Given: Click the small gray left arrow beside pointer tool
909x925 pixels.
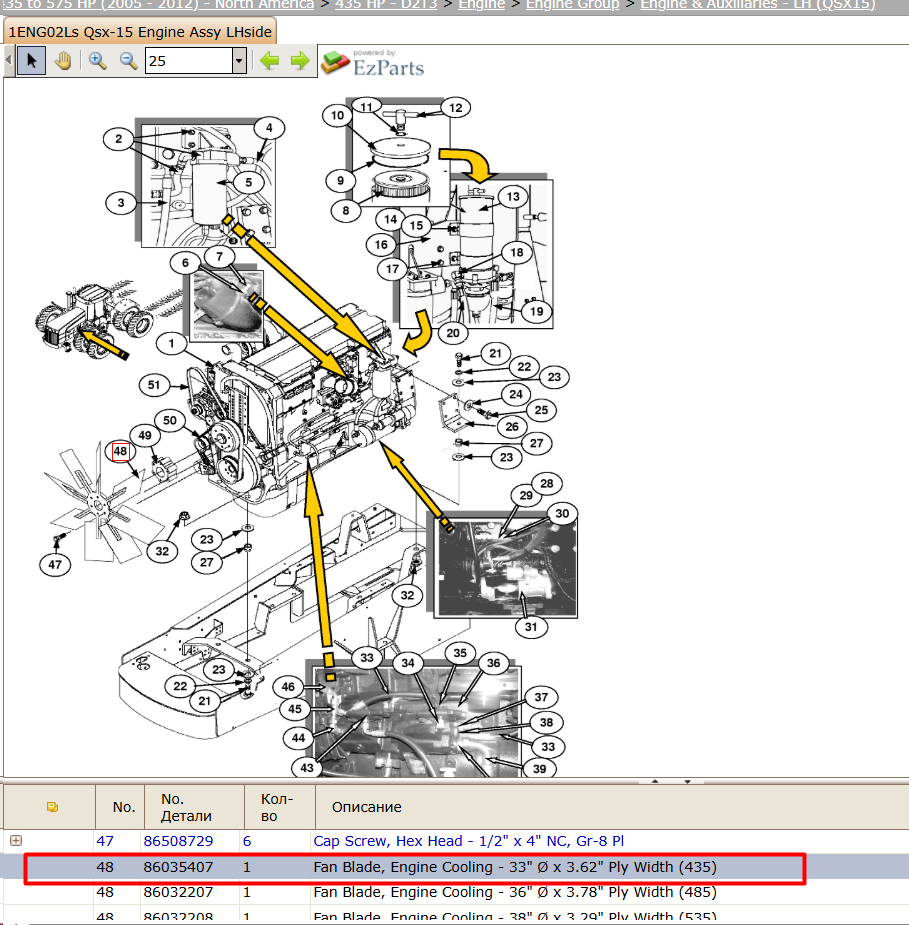Looking at the screenshot, I should [8, 60].
